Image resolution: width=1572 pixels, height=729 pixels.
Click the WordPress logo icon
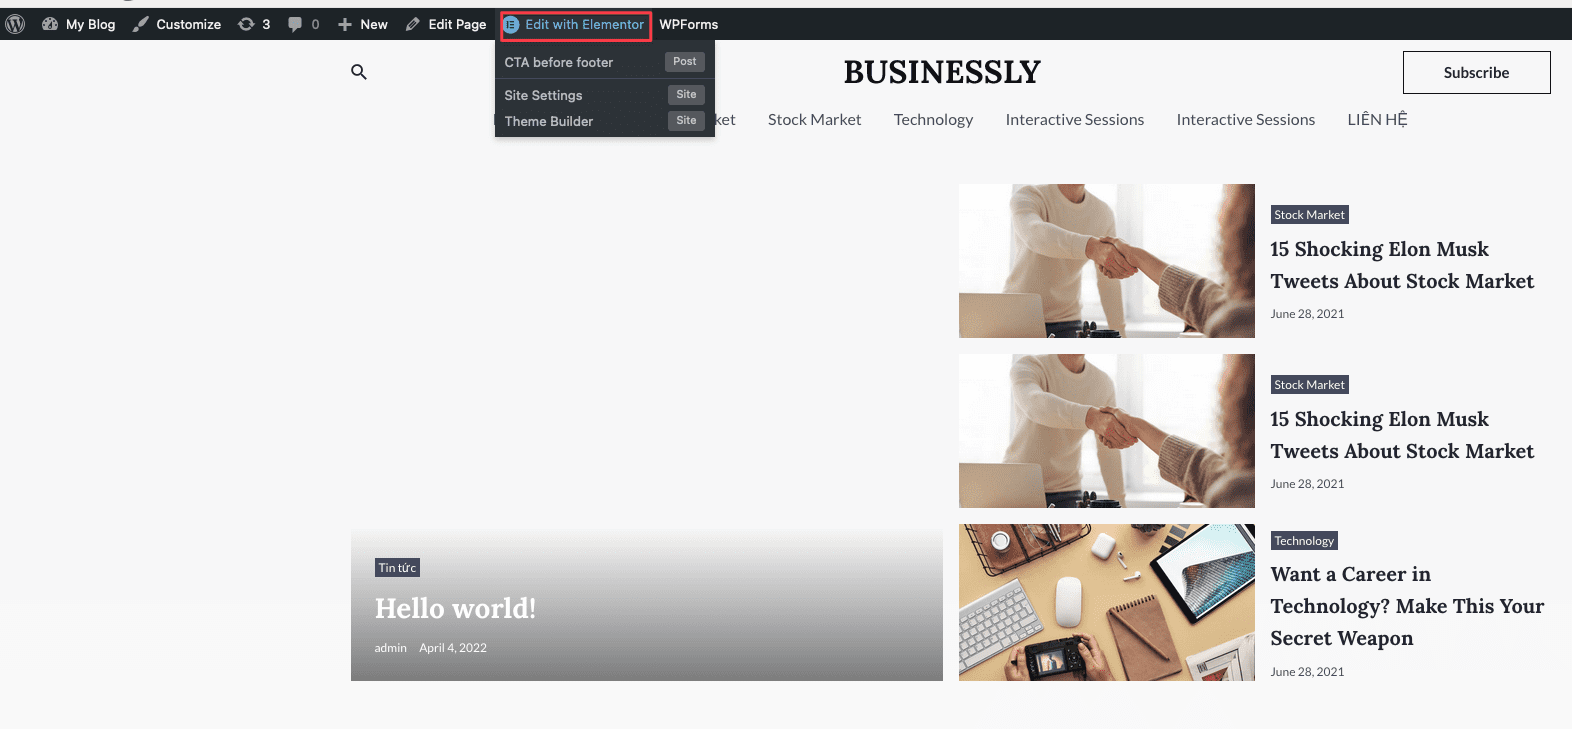pyautogui.click(x=15, y=24)
